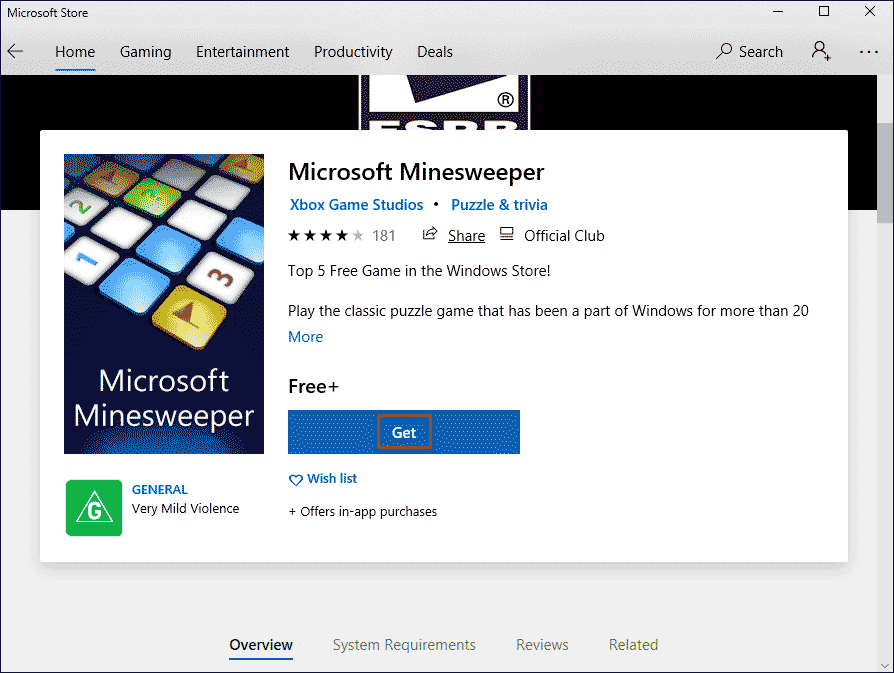
Task: Click the star rating row
Action: 326,236
